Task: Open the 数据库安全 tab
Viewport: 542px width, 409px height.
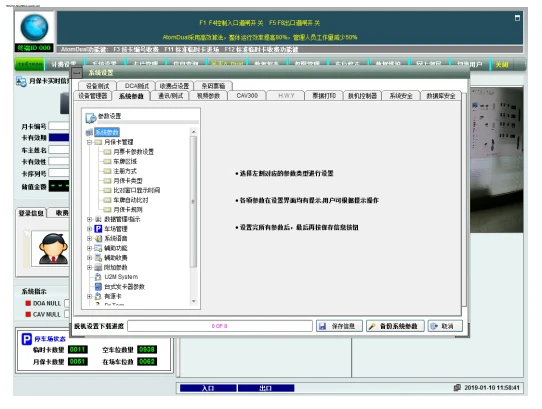Action: click(x=441, y=96)
